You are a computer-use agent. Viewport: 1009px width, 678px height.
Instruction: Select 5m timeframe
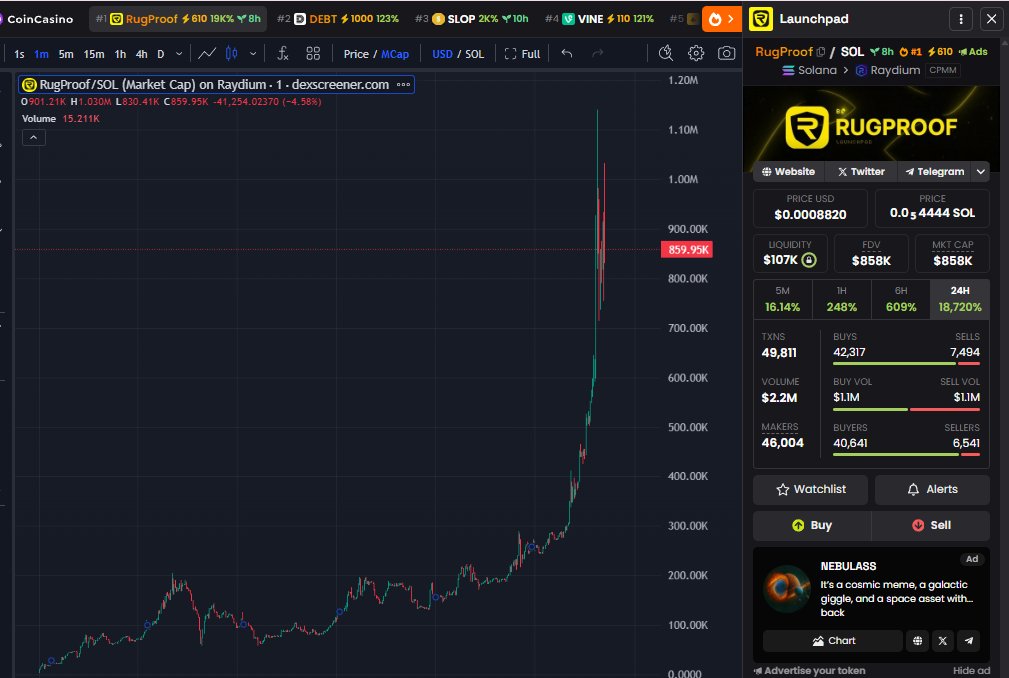(x=66, y=54)
